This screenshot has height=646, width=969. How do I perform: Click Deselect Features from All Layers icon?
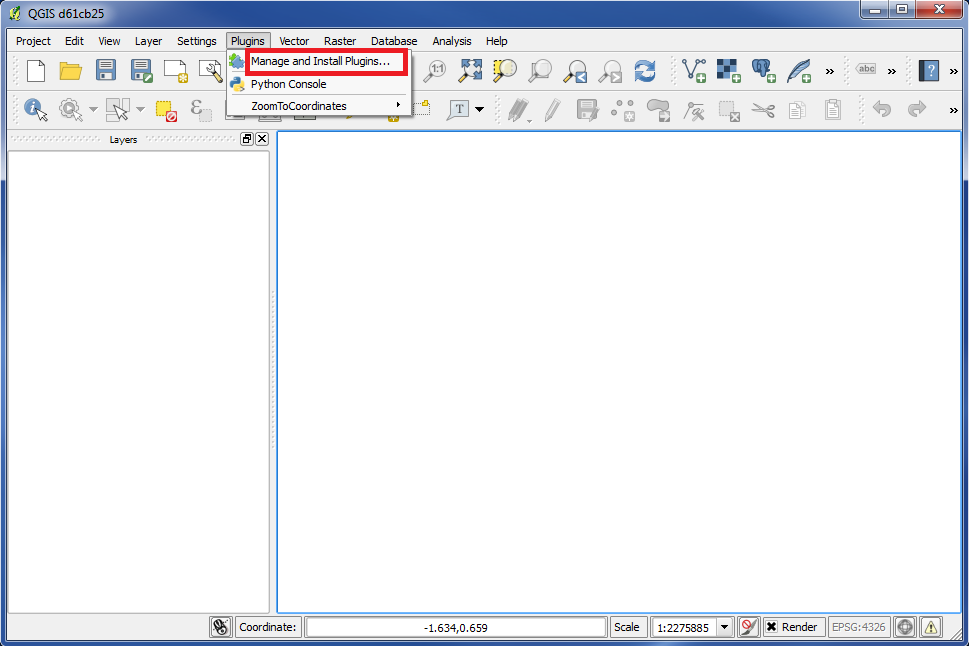point(166,110)
